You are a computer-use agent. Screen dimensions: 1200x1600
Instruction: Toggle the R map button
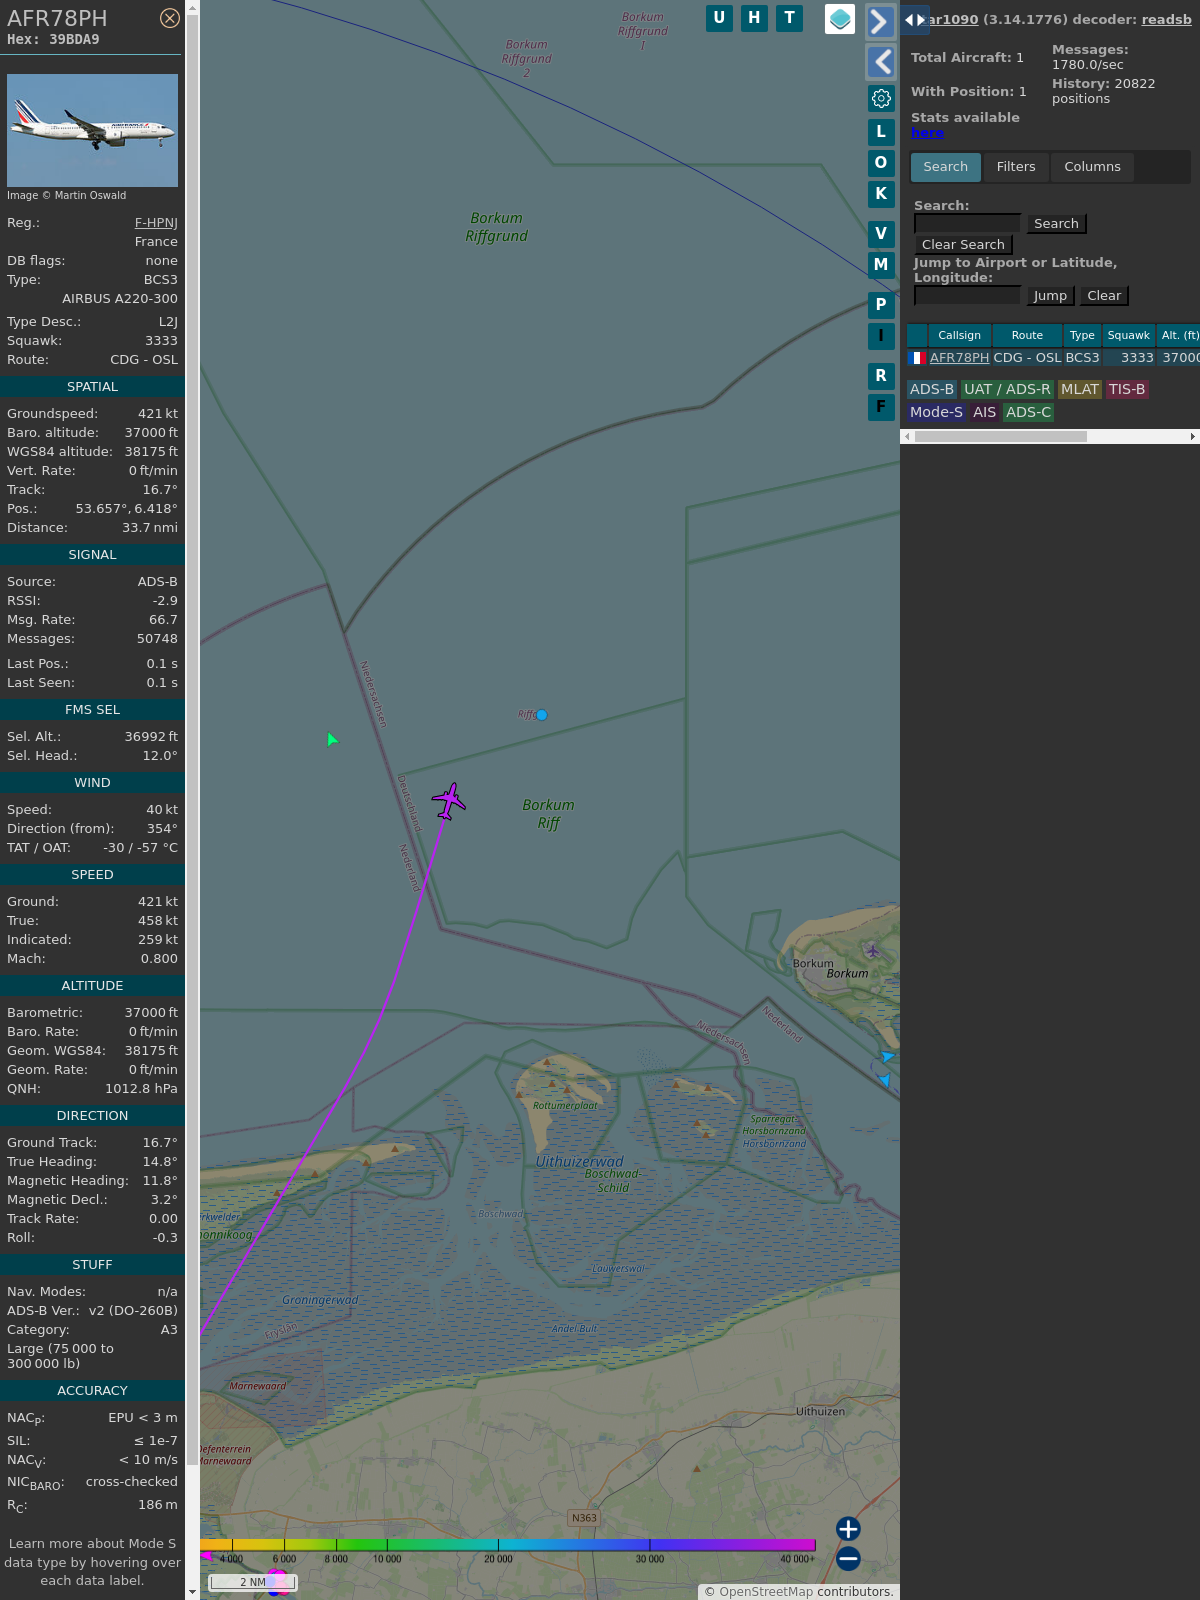pyautogui.click(x=881, y=376)
